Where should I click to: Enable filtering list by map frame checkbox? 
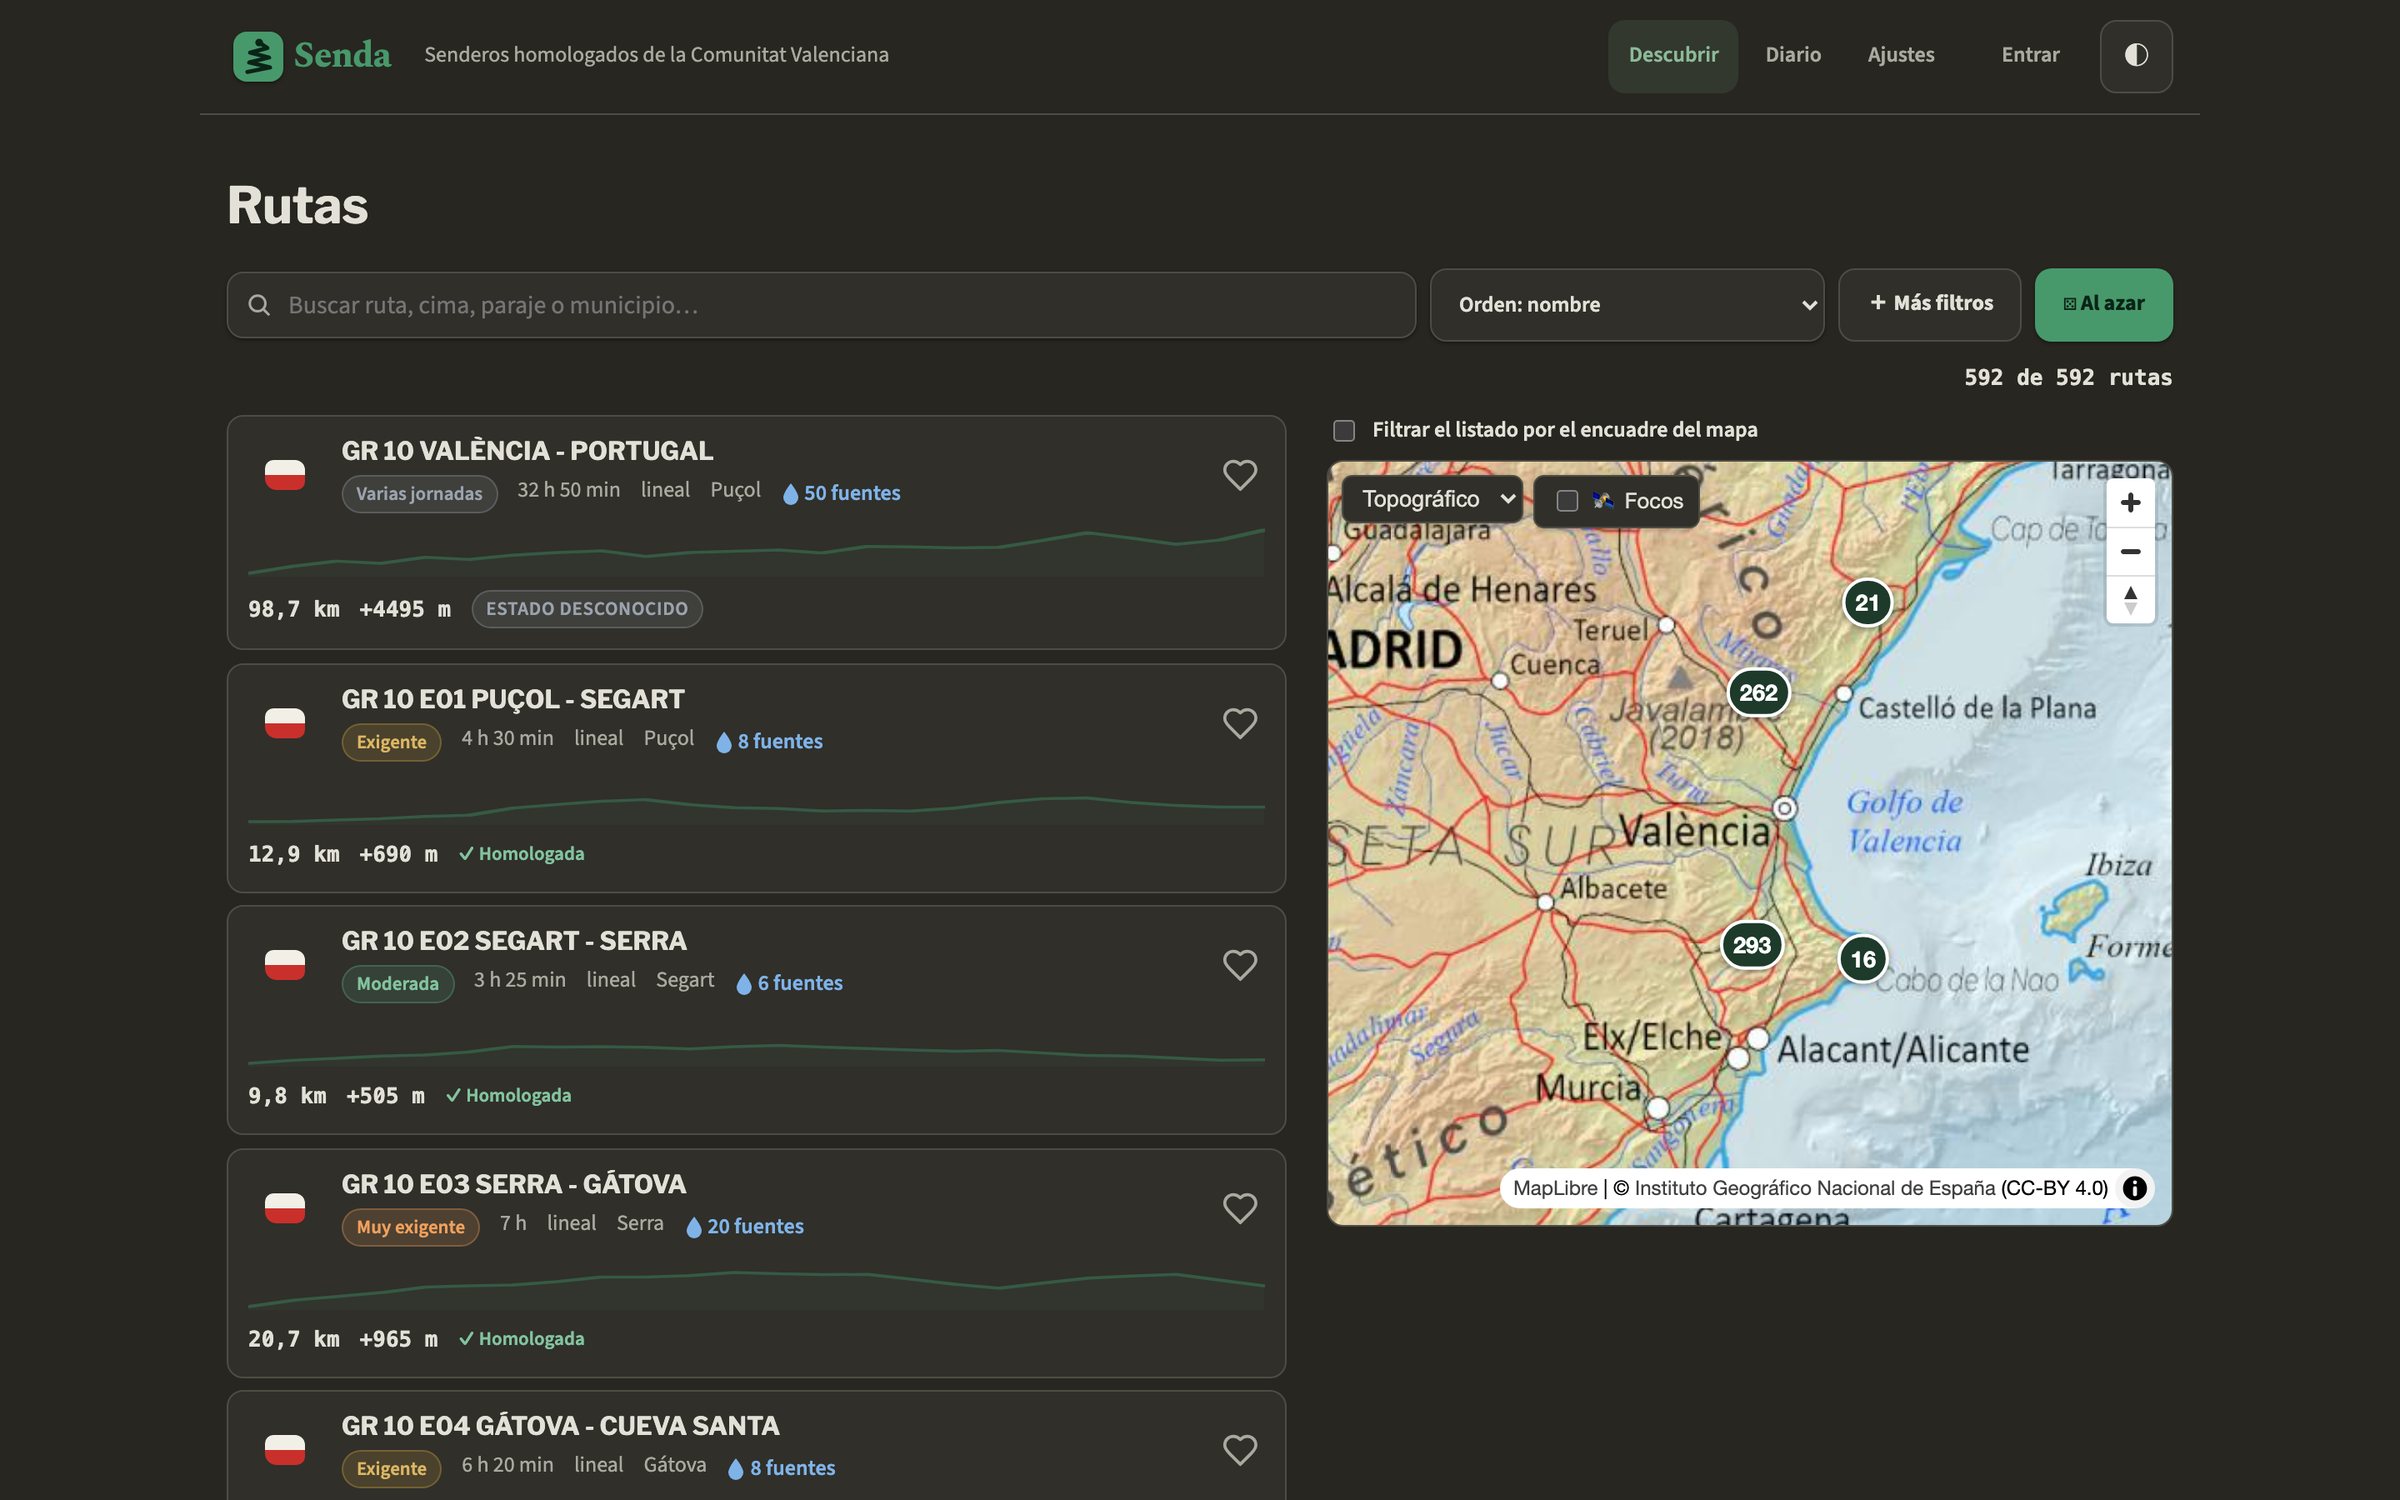(x=1344, y=430)
